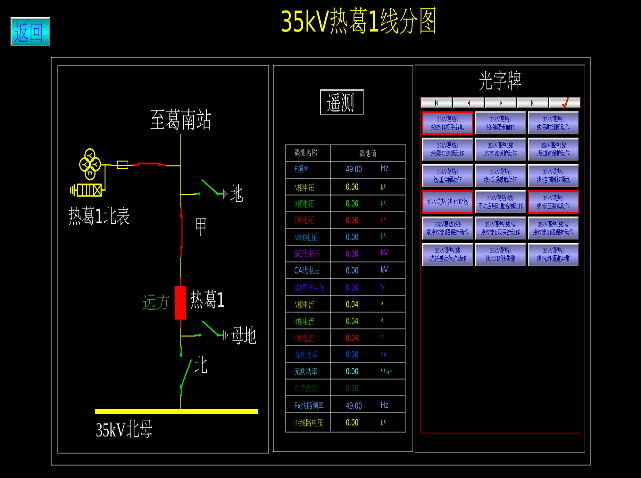Open middle alarm tile in first row
The width and height of the screenshot is (641, 478).
(x=500, y=123)
